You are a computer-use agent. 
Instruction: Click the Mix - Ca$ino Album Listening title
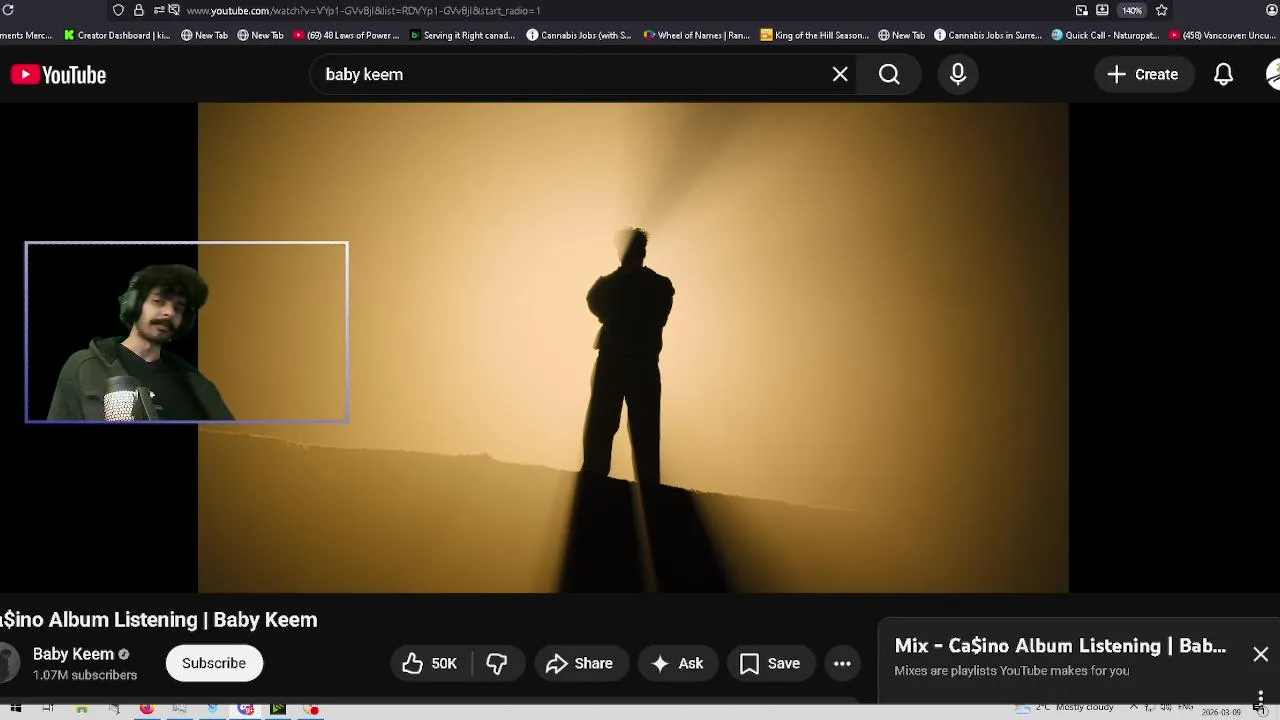coord(1060,646)
